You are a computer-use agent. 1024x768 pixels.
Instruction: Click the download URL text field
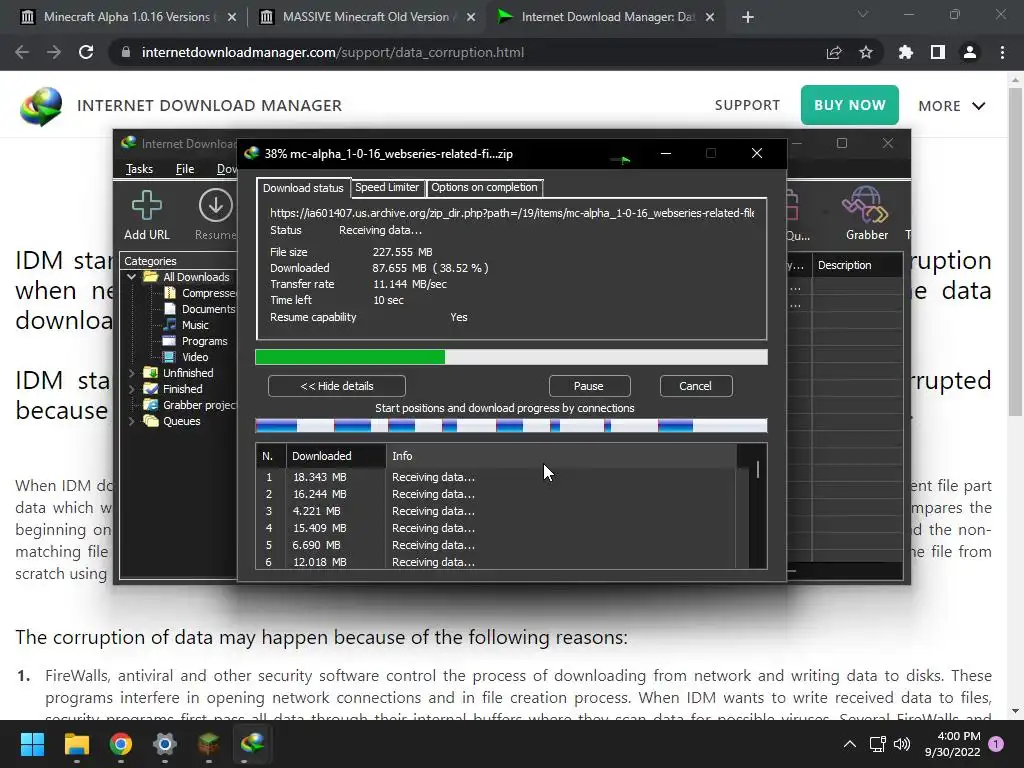coord(512,213)
